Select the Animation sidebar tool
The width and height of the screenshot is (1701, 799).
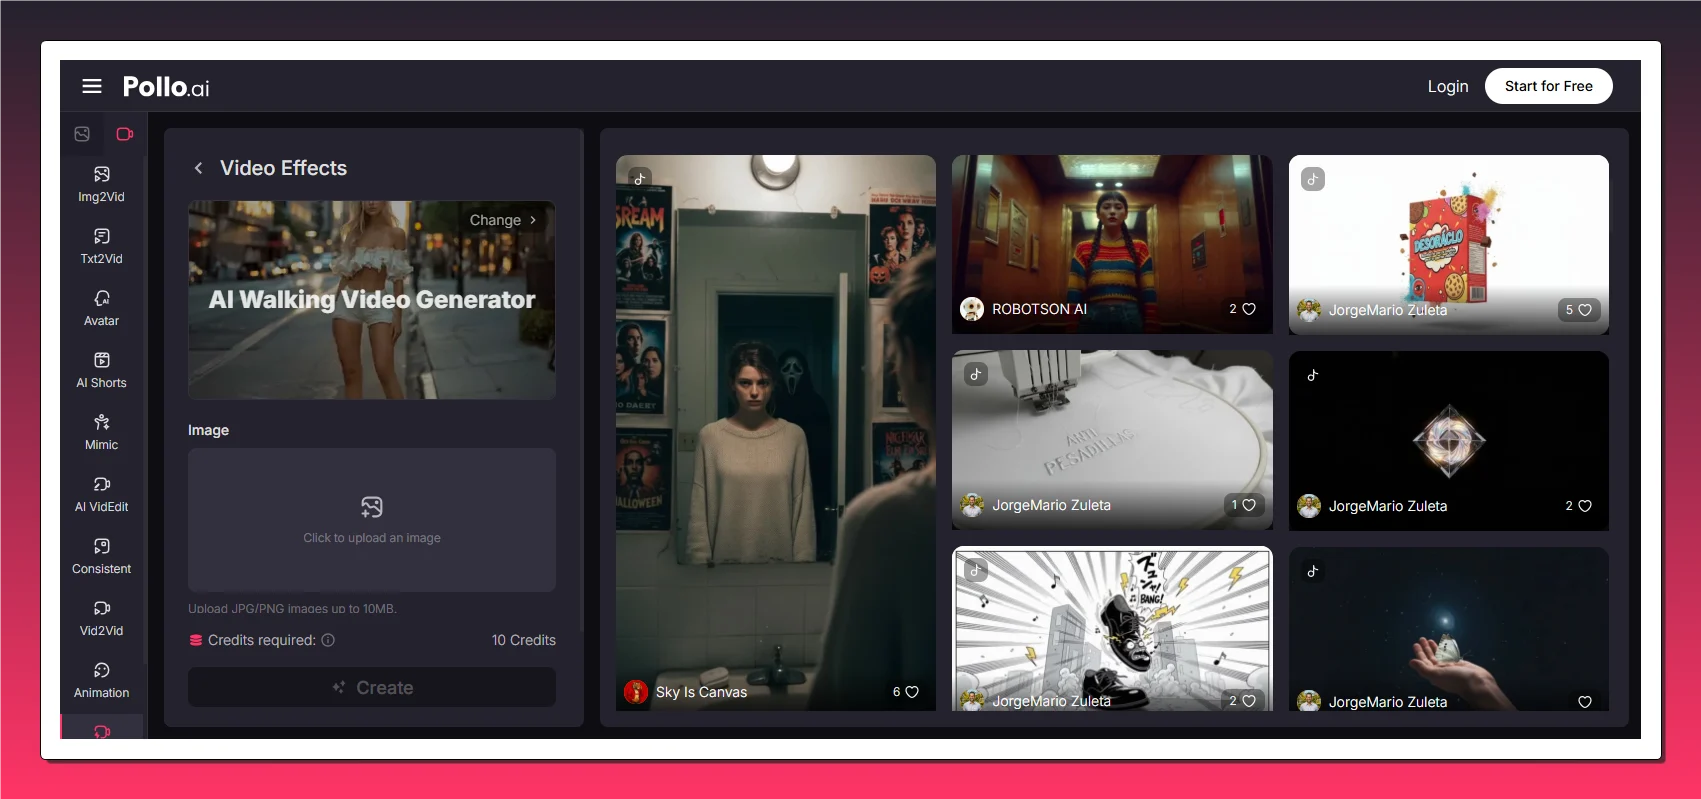pos(101,680)
